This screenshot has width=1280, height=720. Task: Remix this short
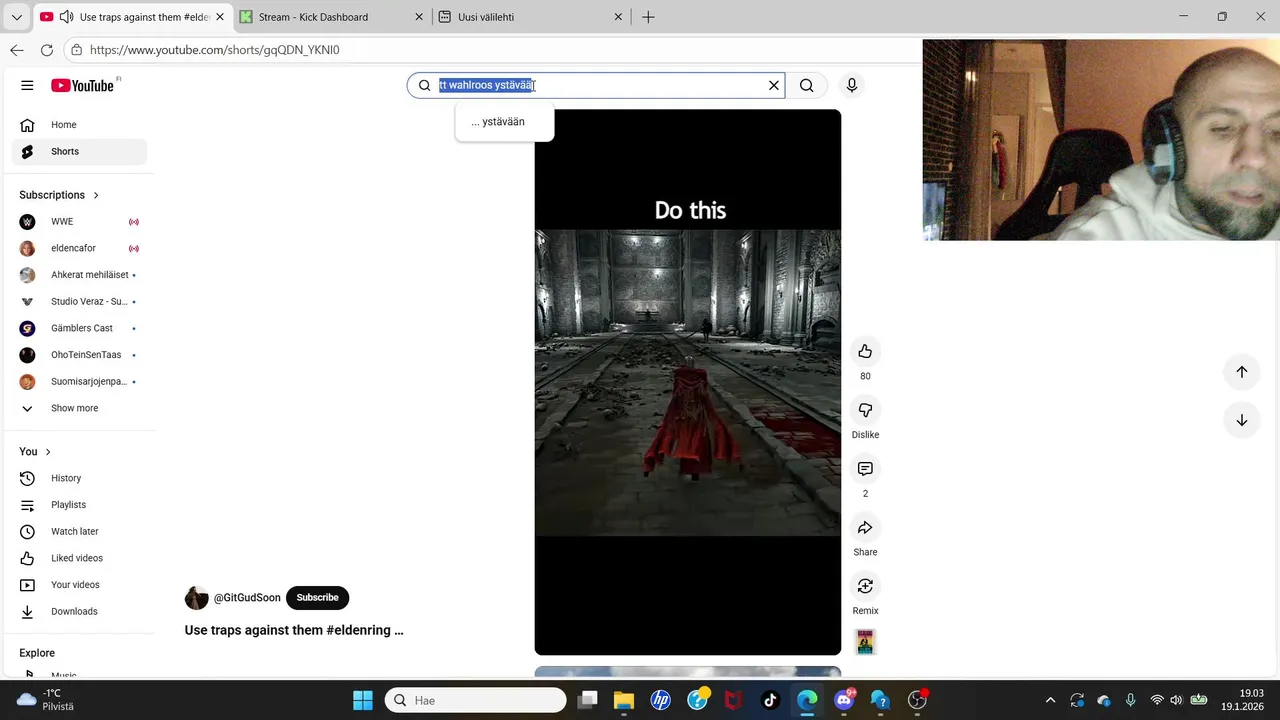(x=865, y=586)
